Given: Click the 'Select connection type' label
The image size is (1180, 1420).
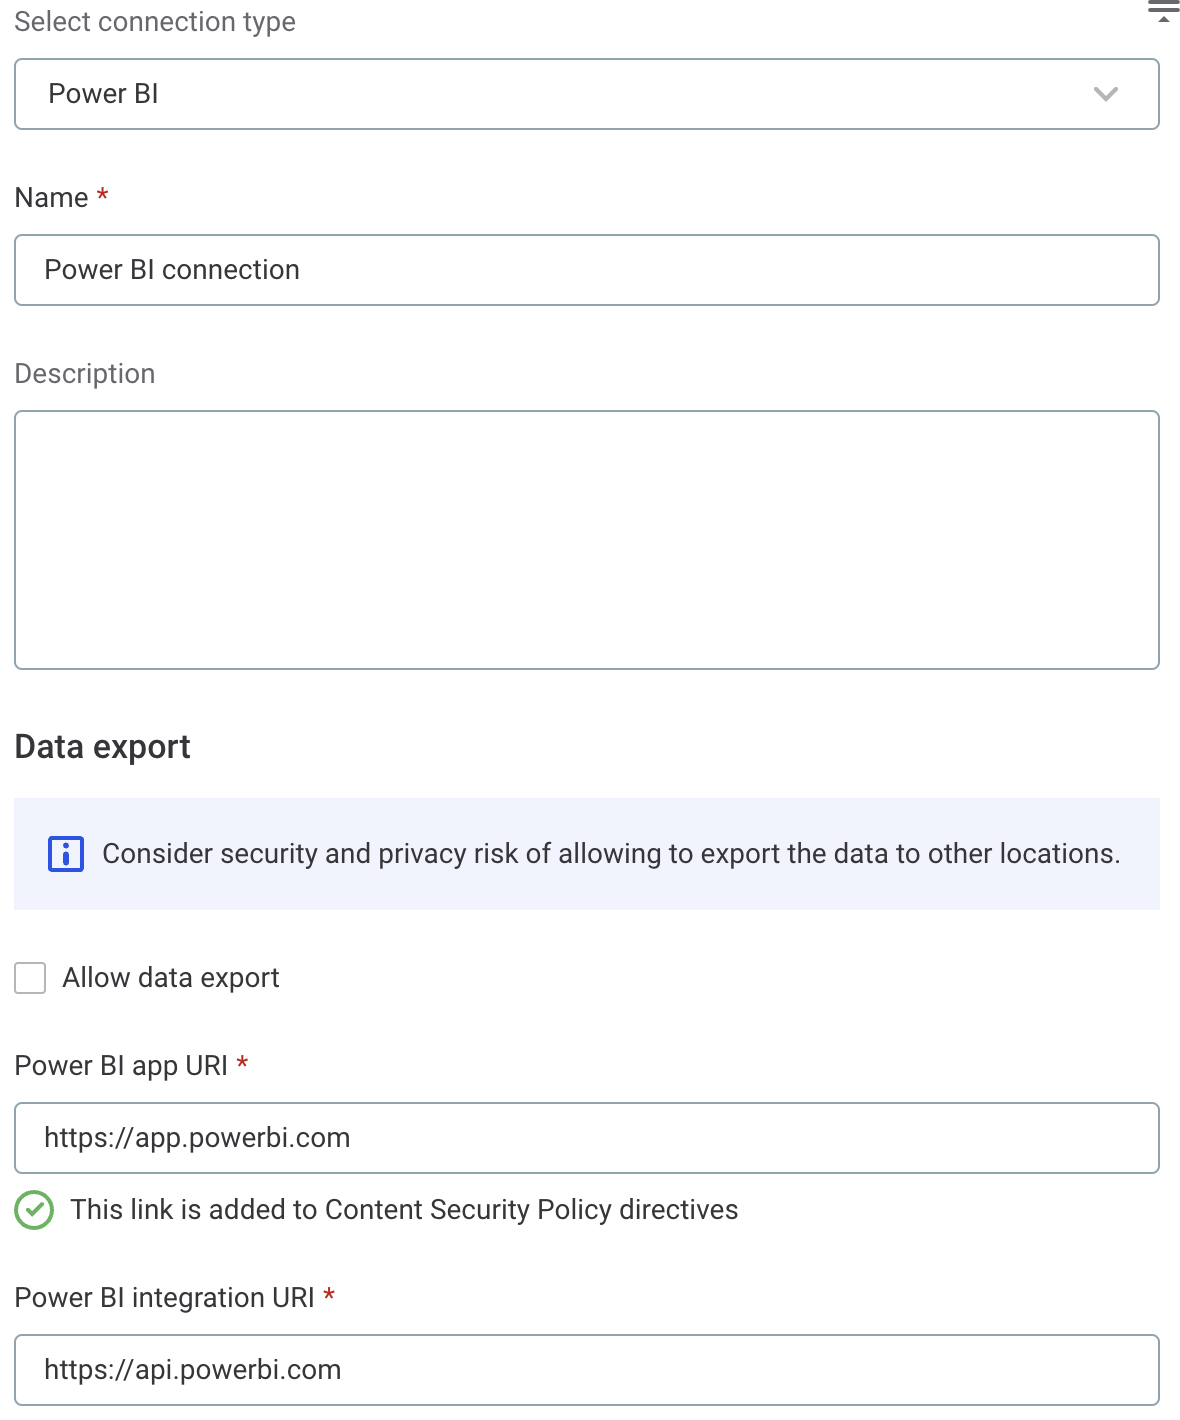Looking at the screenshot, I should pyautogui.click(x=155, y=22).
